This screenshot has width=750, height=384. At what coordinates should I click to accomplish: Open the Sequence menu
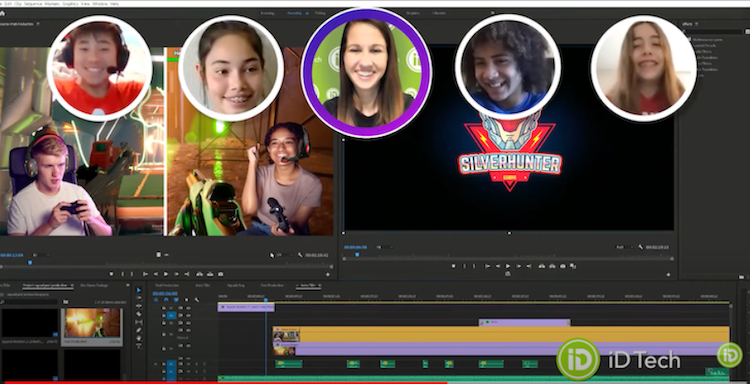33,4
